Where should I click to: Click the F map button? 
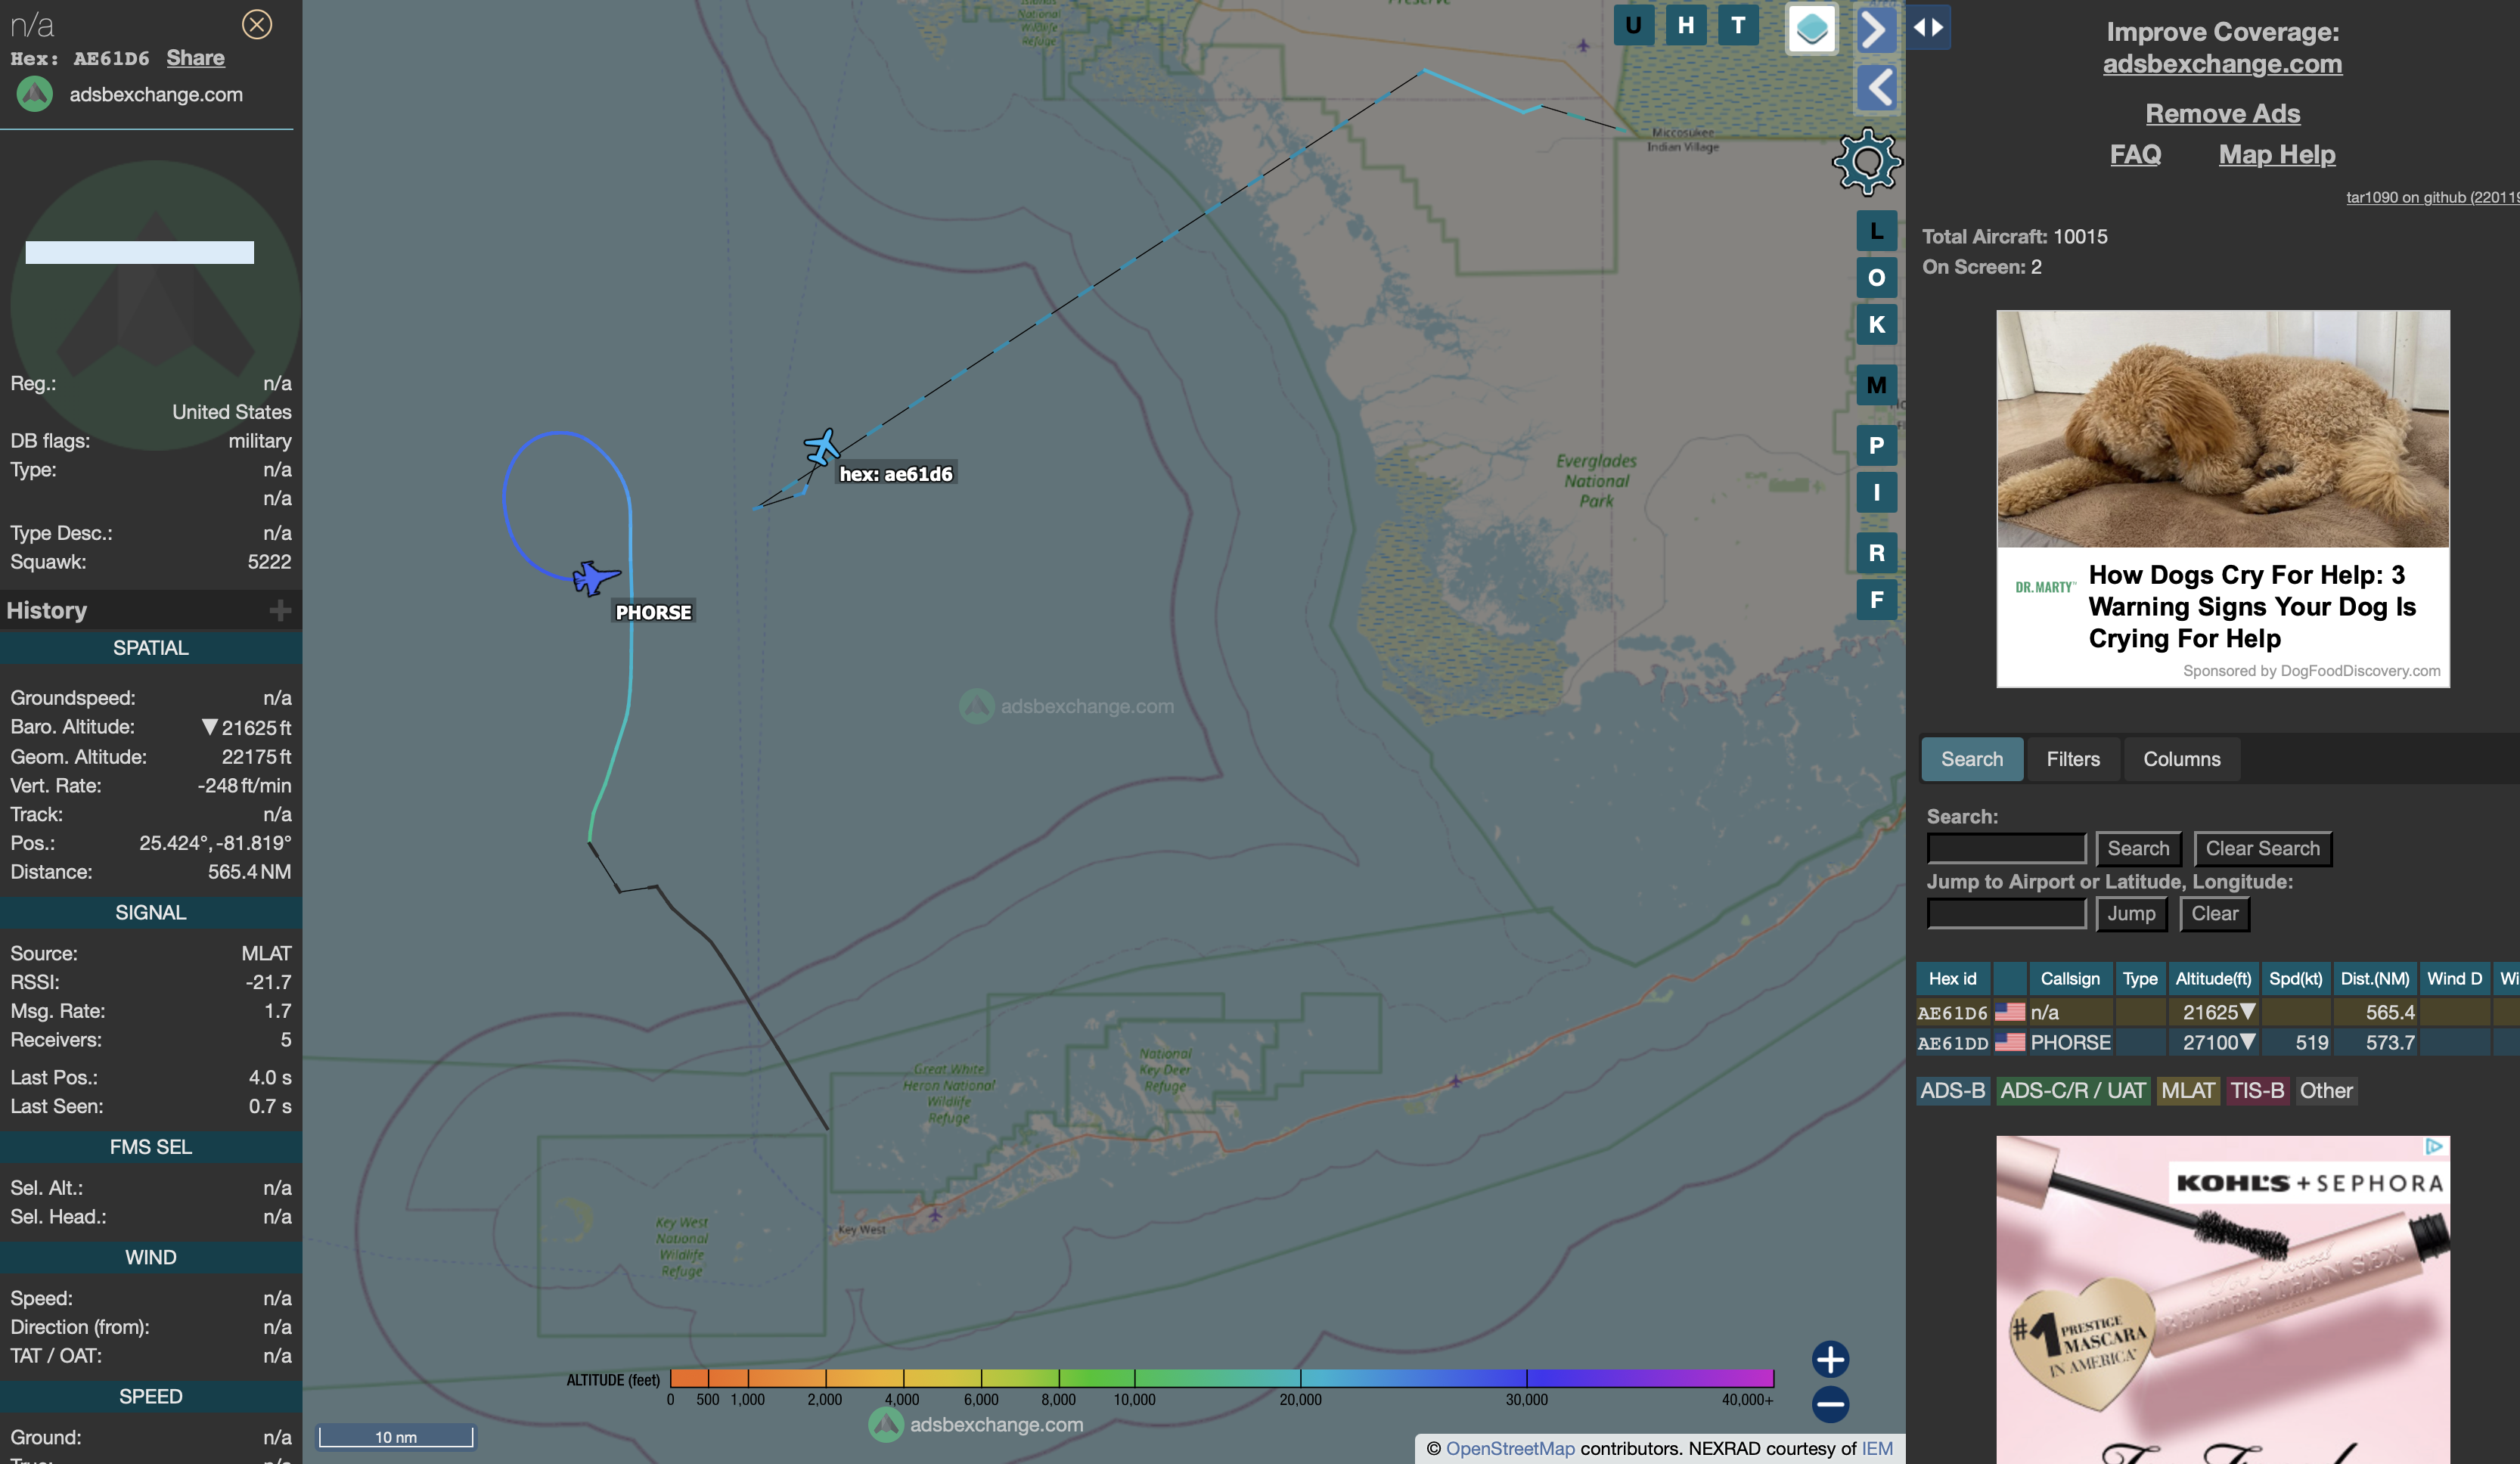click(x=1876, y=600)
